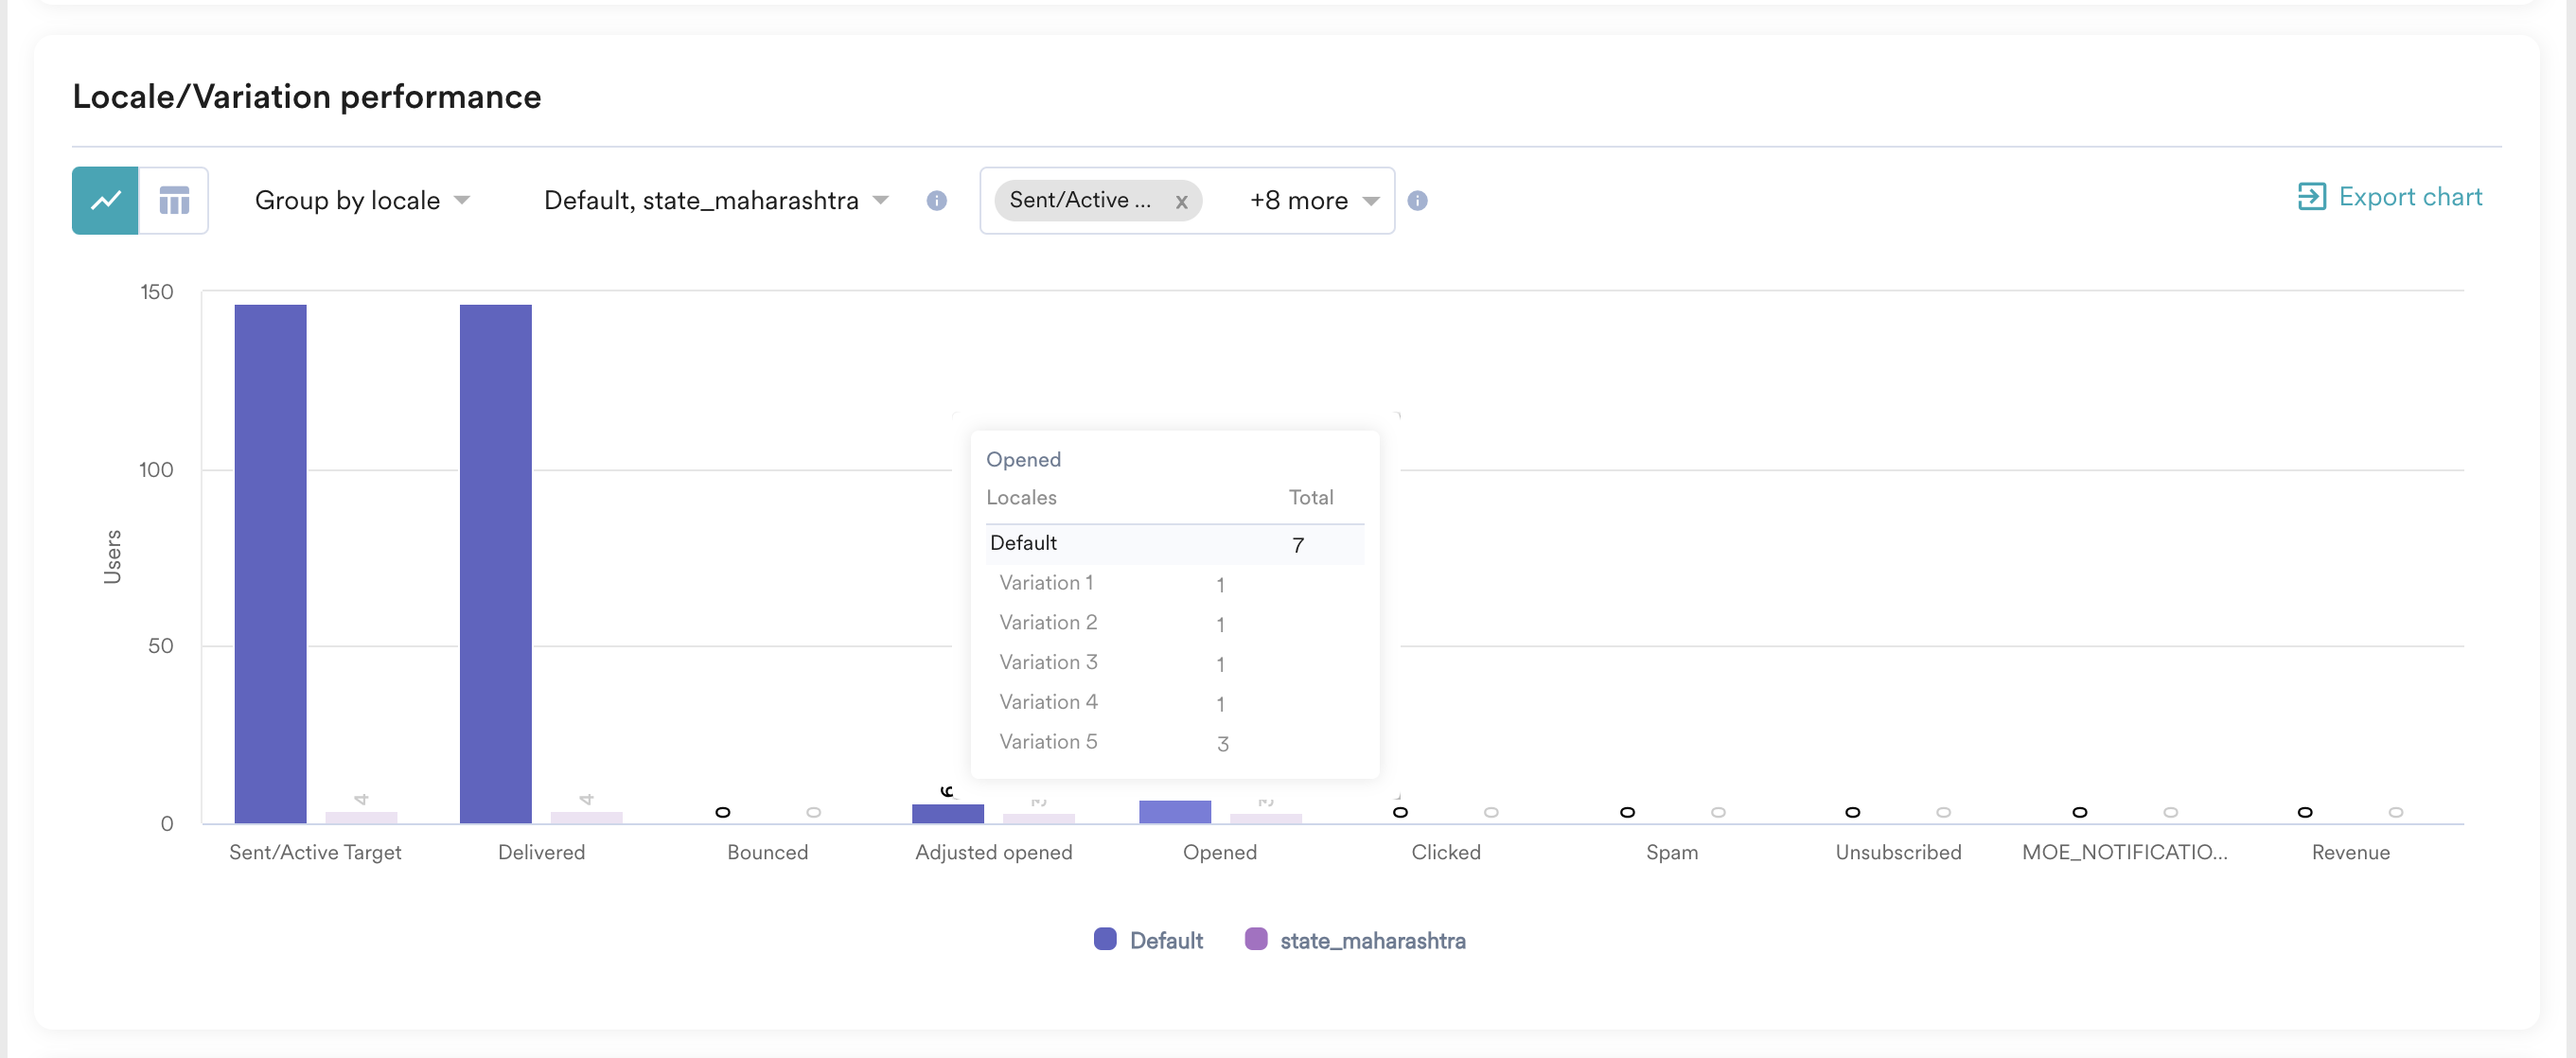Viewport: 2576px width, 1058px height.
Task: Remove the Sent/Active metric chip
Action: [x=1181, y=201]
